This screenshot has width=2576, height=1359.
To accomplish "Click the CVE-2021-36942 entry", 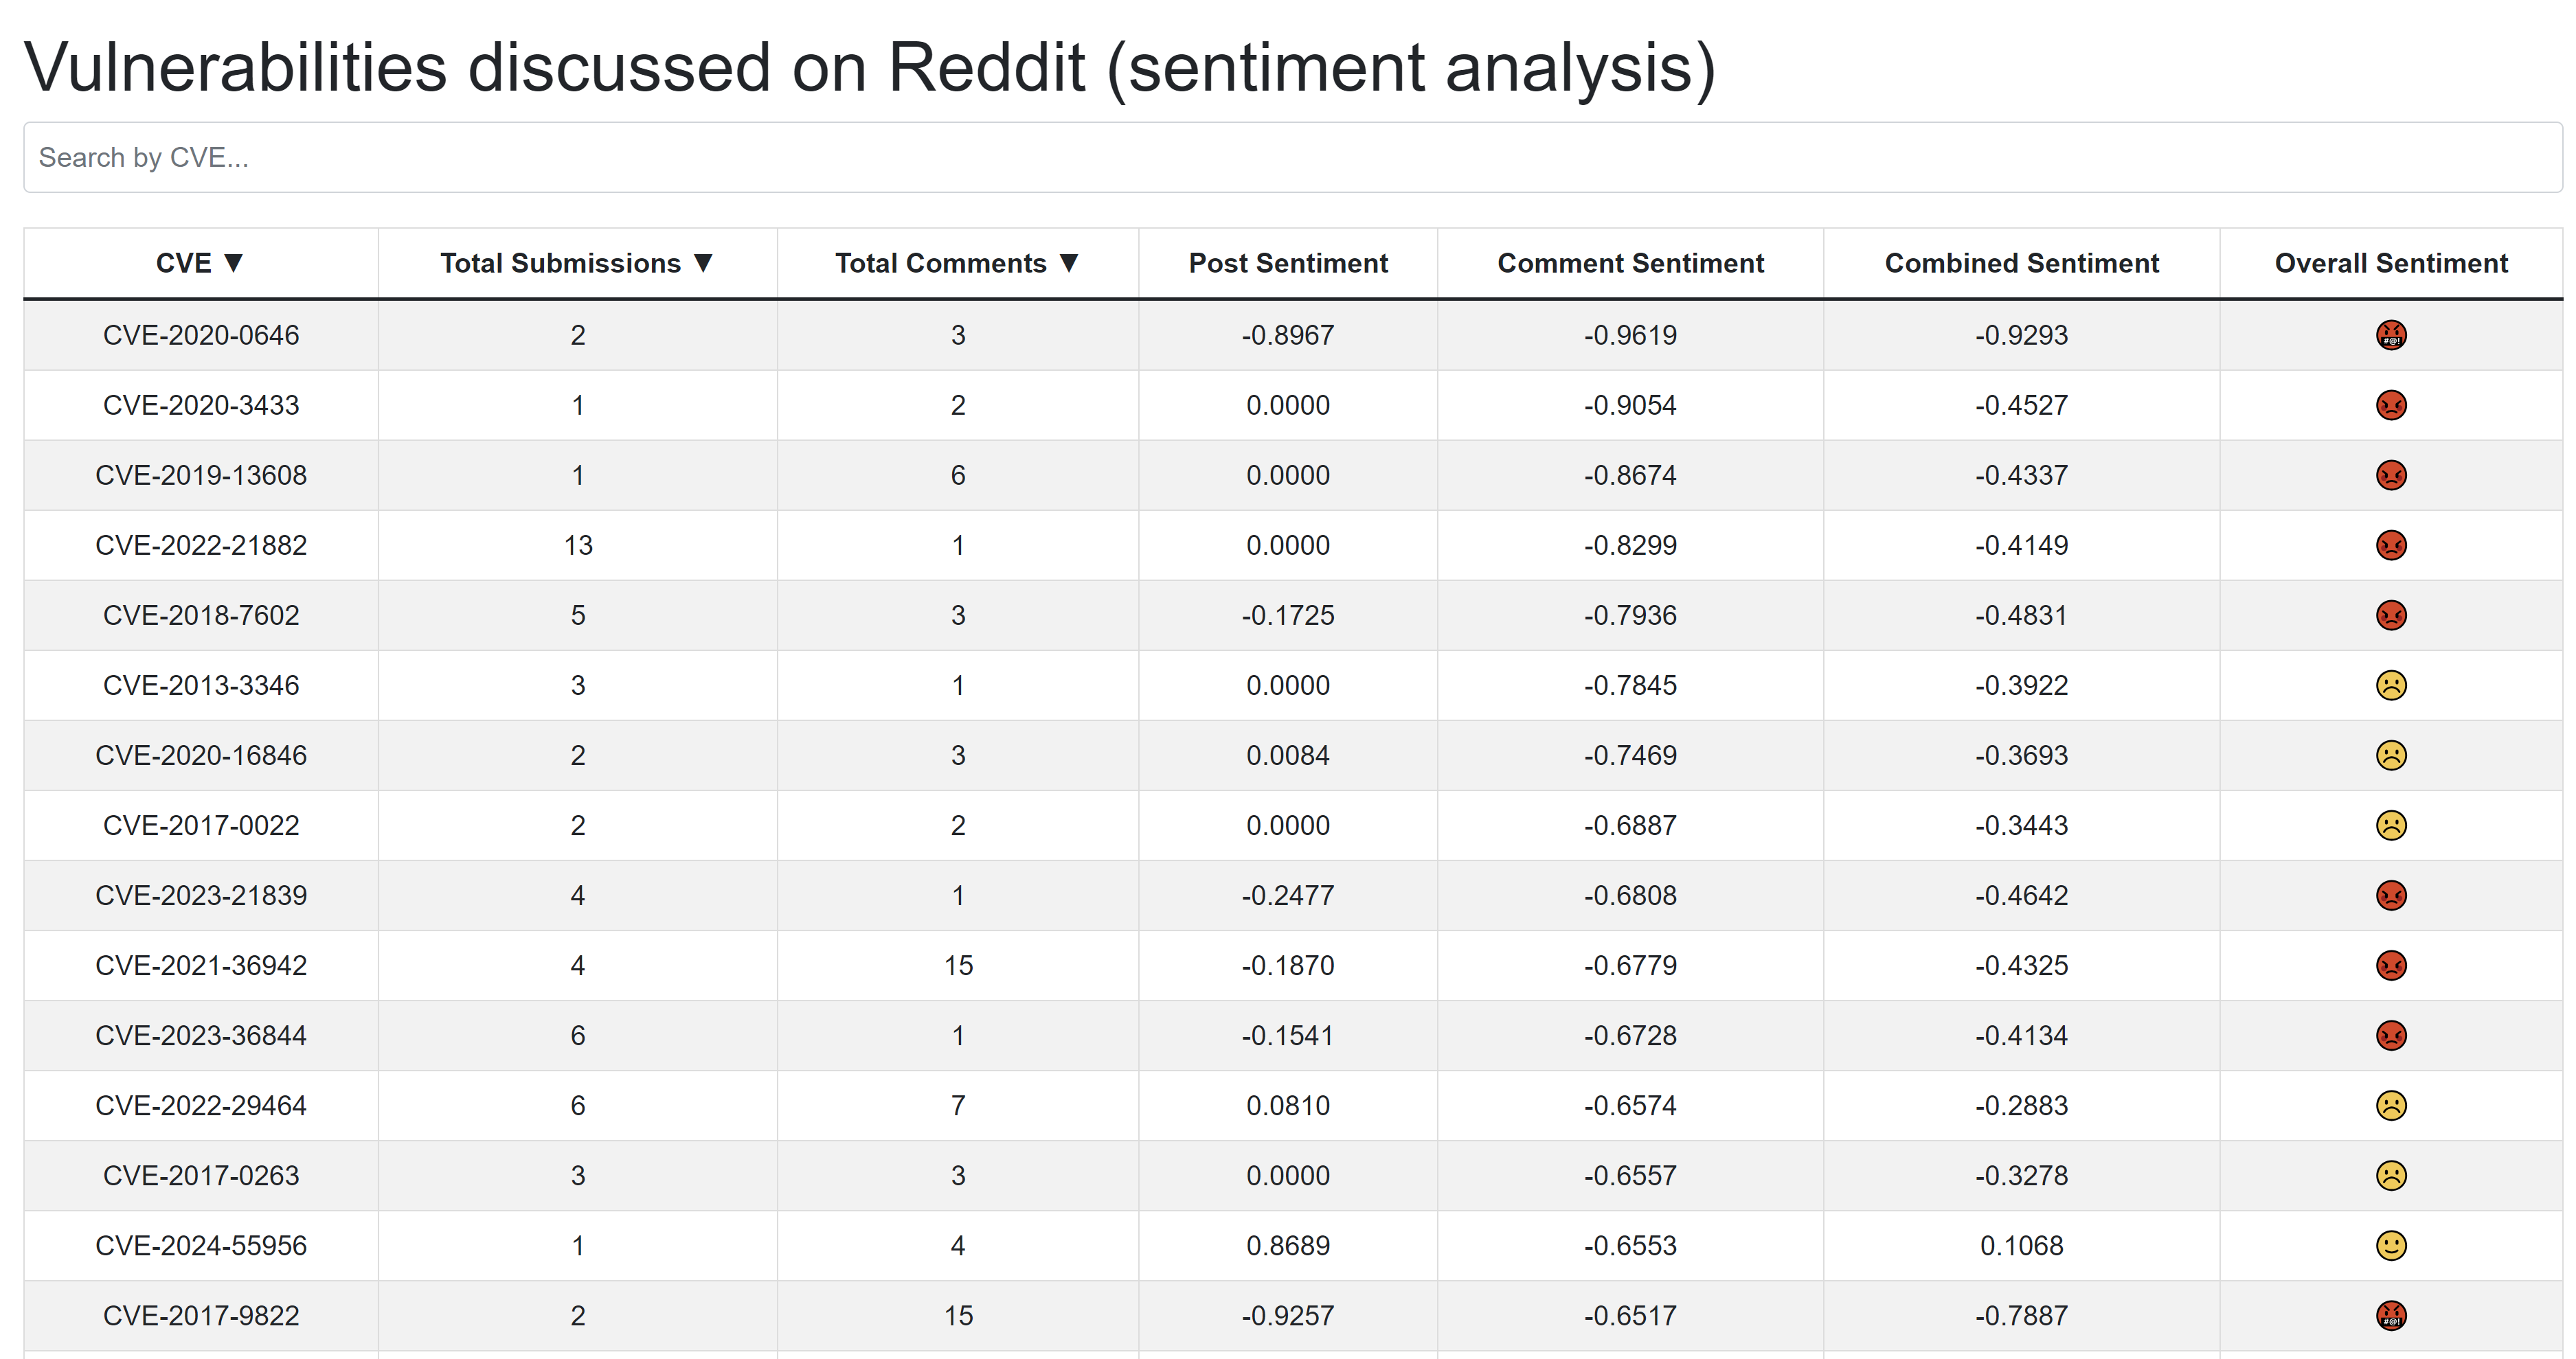I will tap(201, 965).
